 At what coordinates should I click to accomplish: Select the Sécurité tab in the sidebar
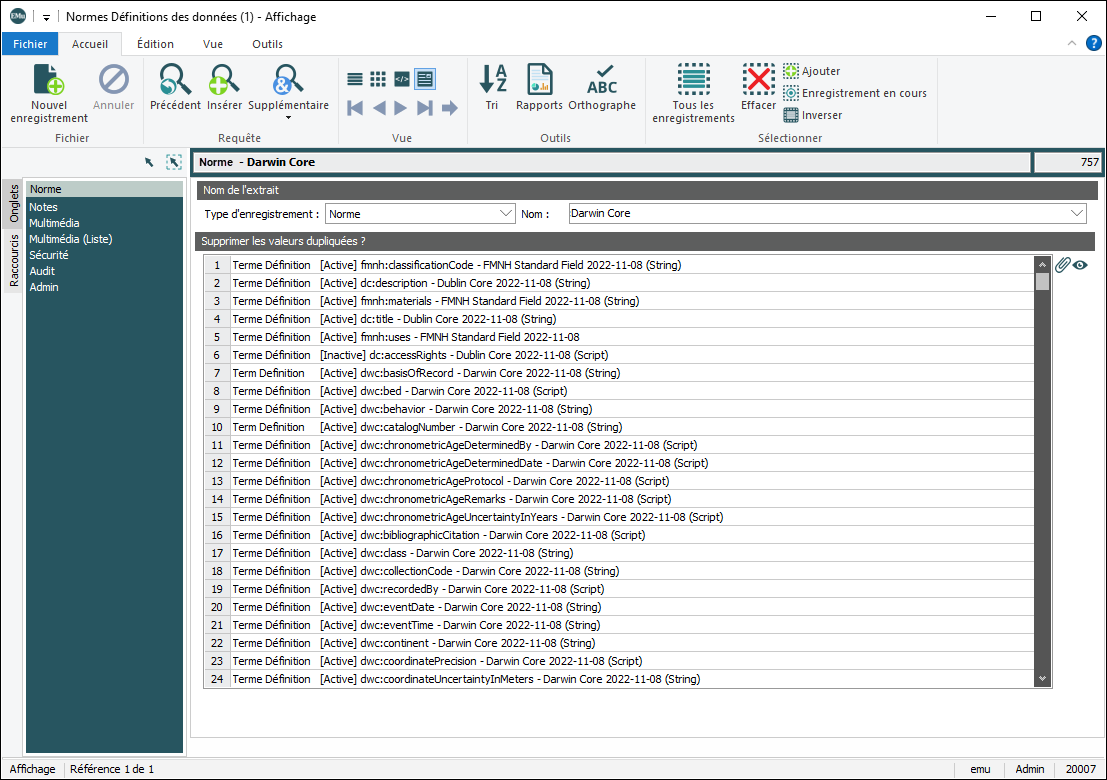[x=49, y=255]
